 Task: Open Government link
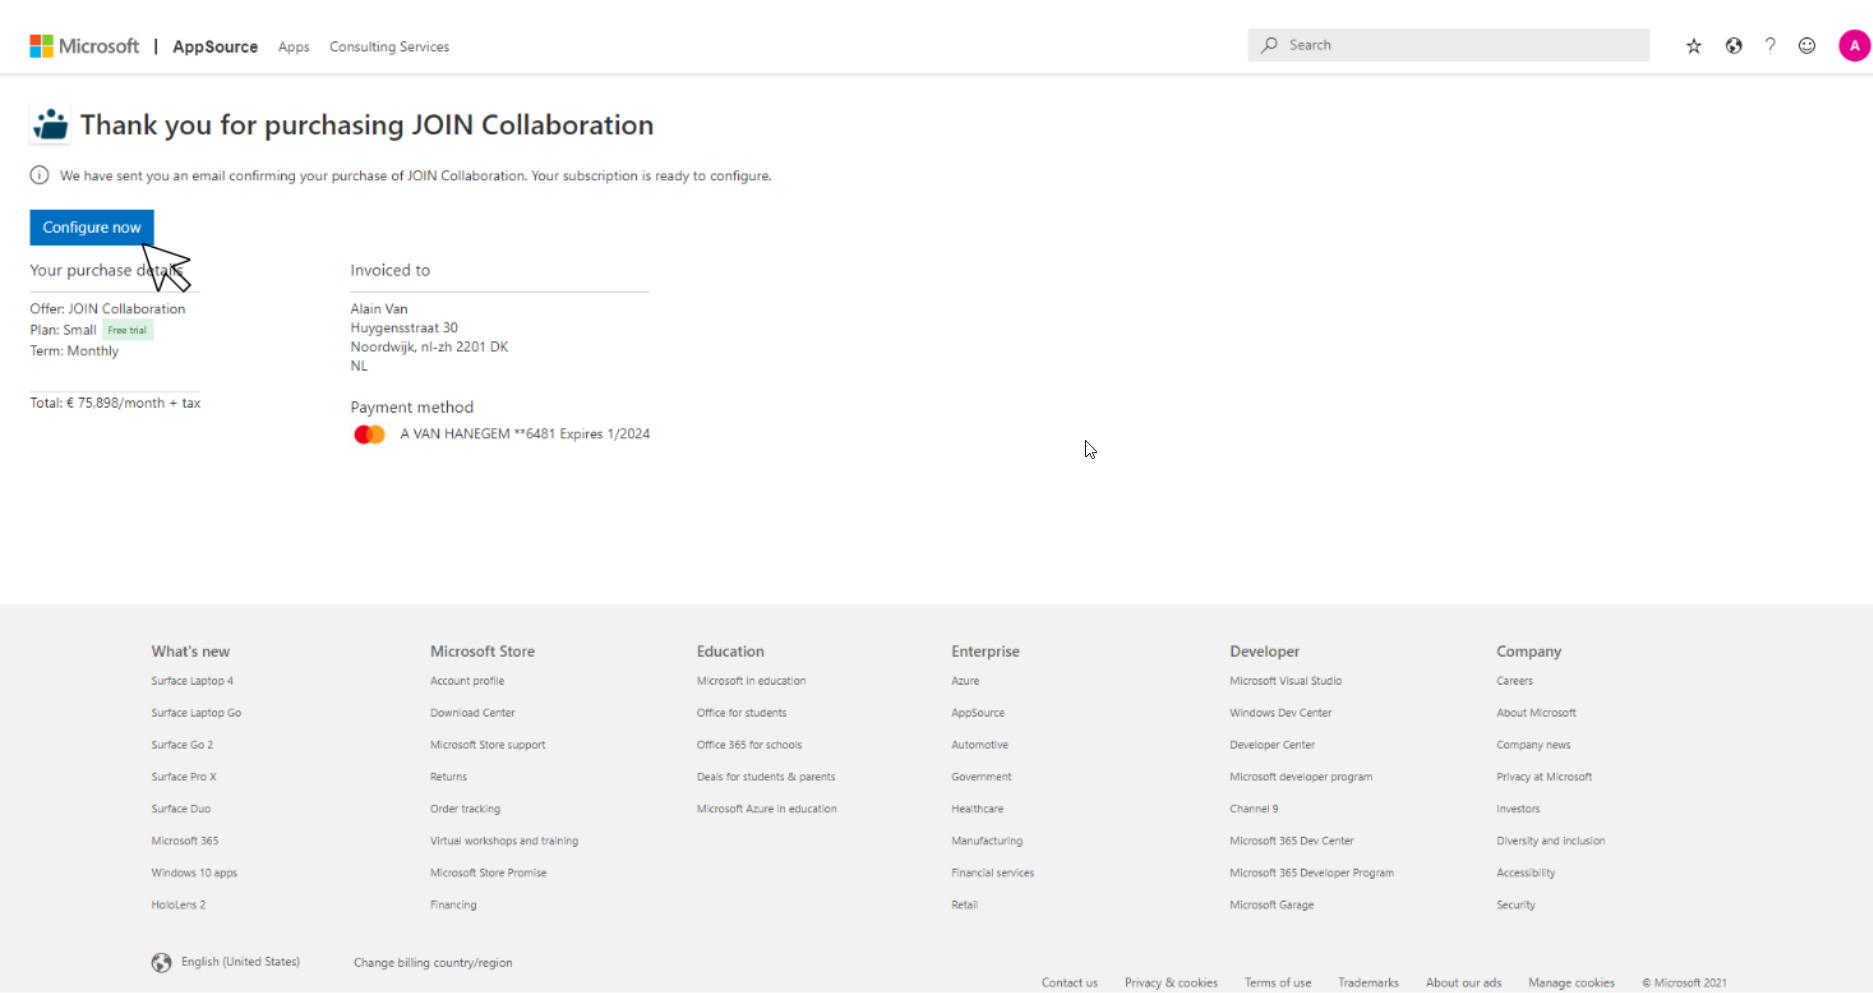click(x=981, y=777)
